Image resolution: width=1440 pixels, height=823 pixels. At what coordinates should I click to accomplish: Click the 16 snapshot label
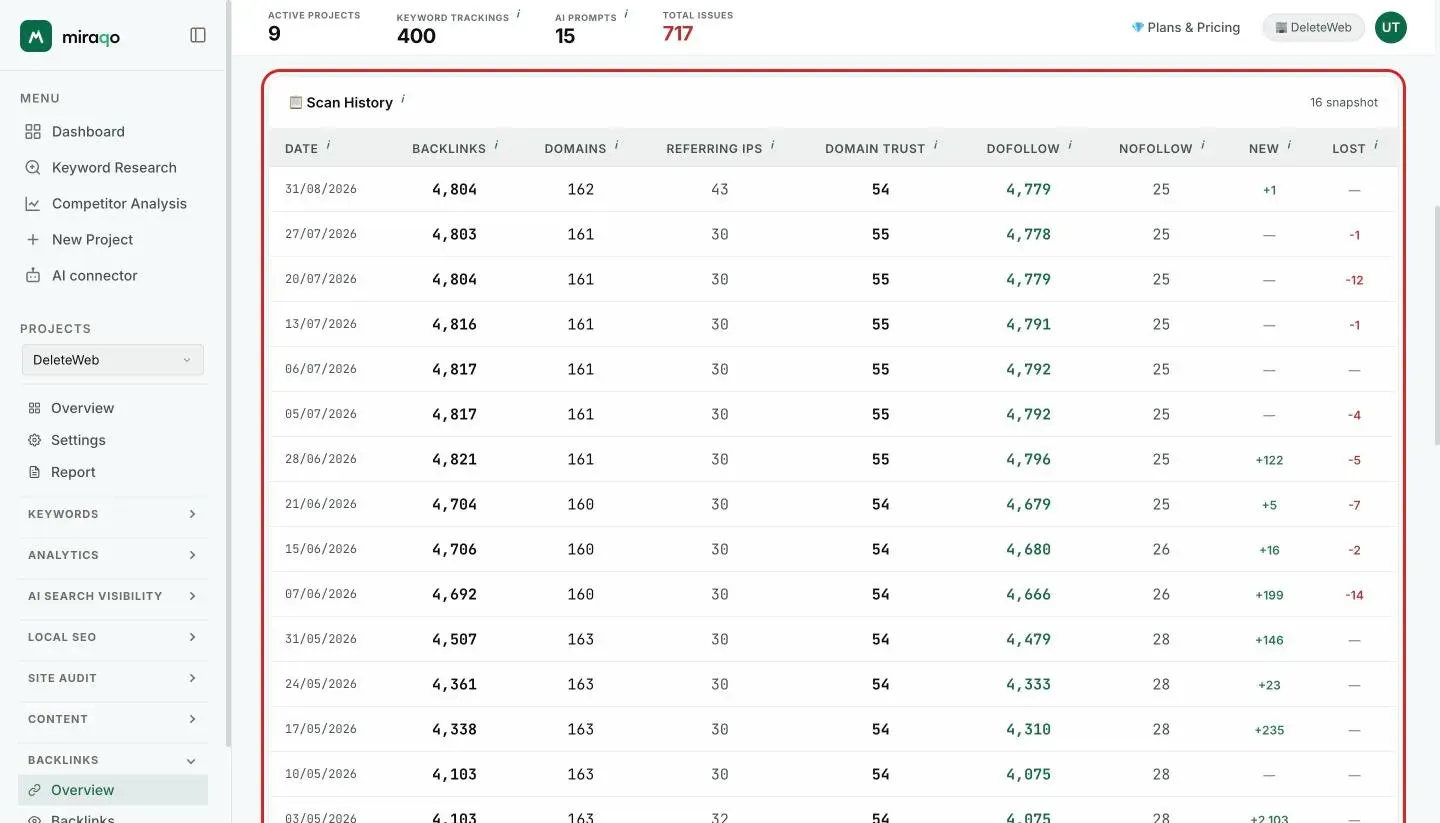(x=1344, y=103)
